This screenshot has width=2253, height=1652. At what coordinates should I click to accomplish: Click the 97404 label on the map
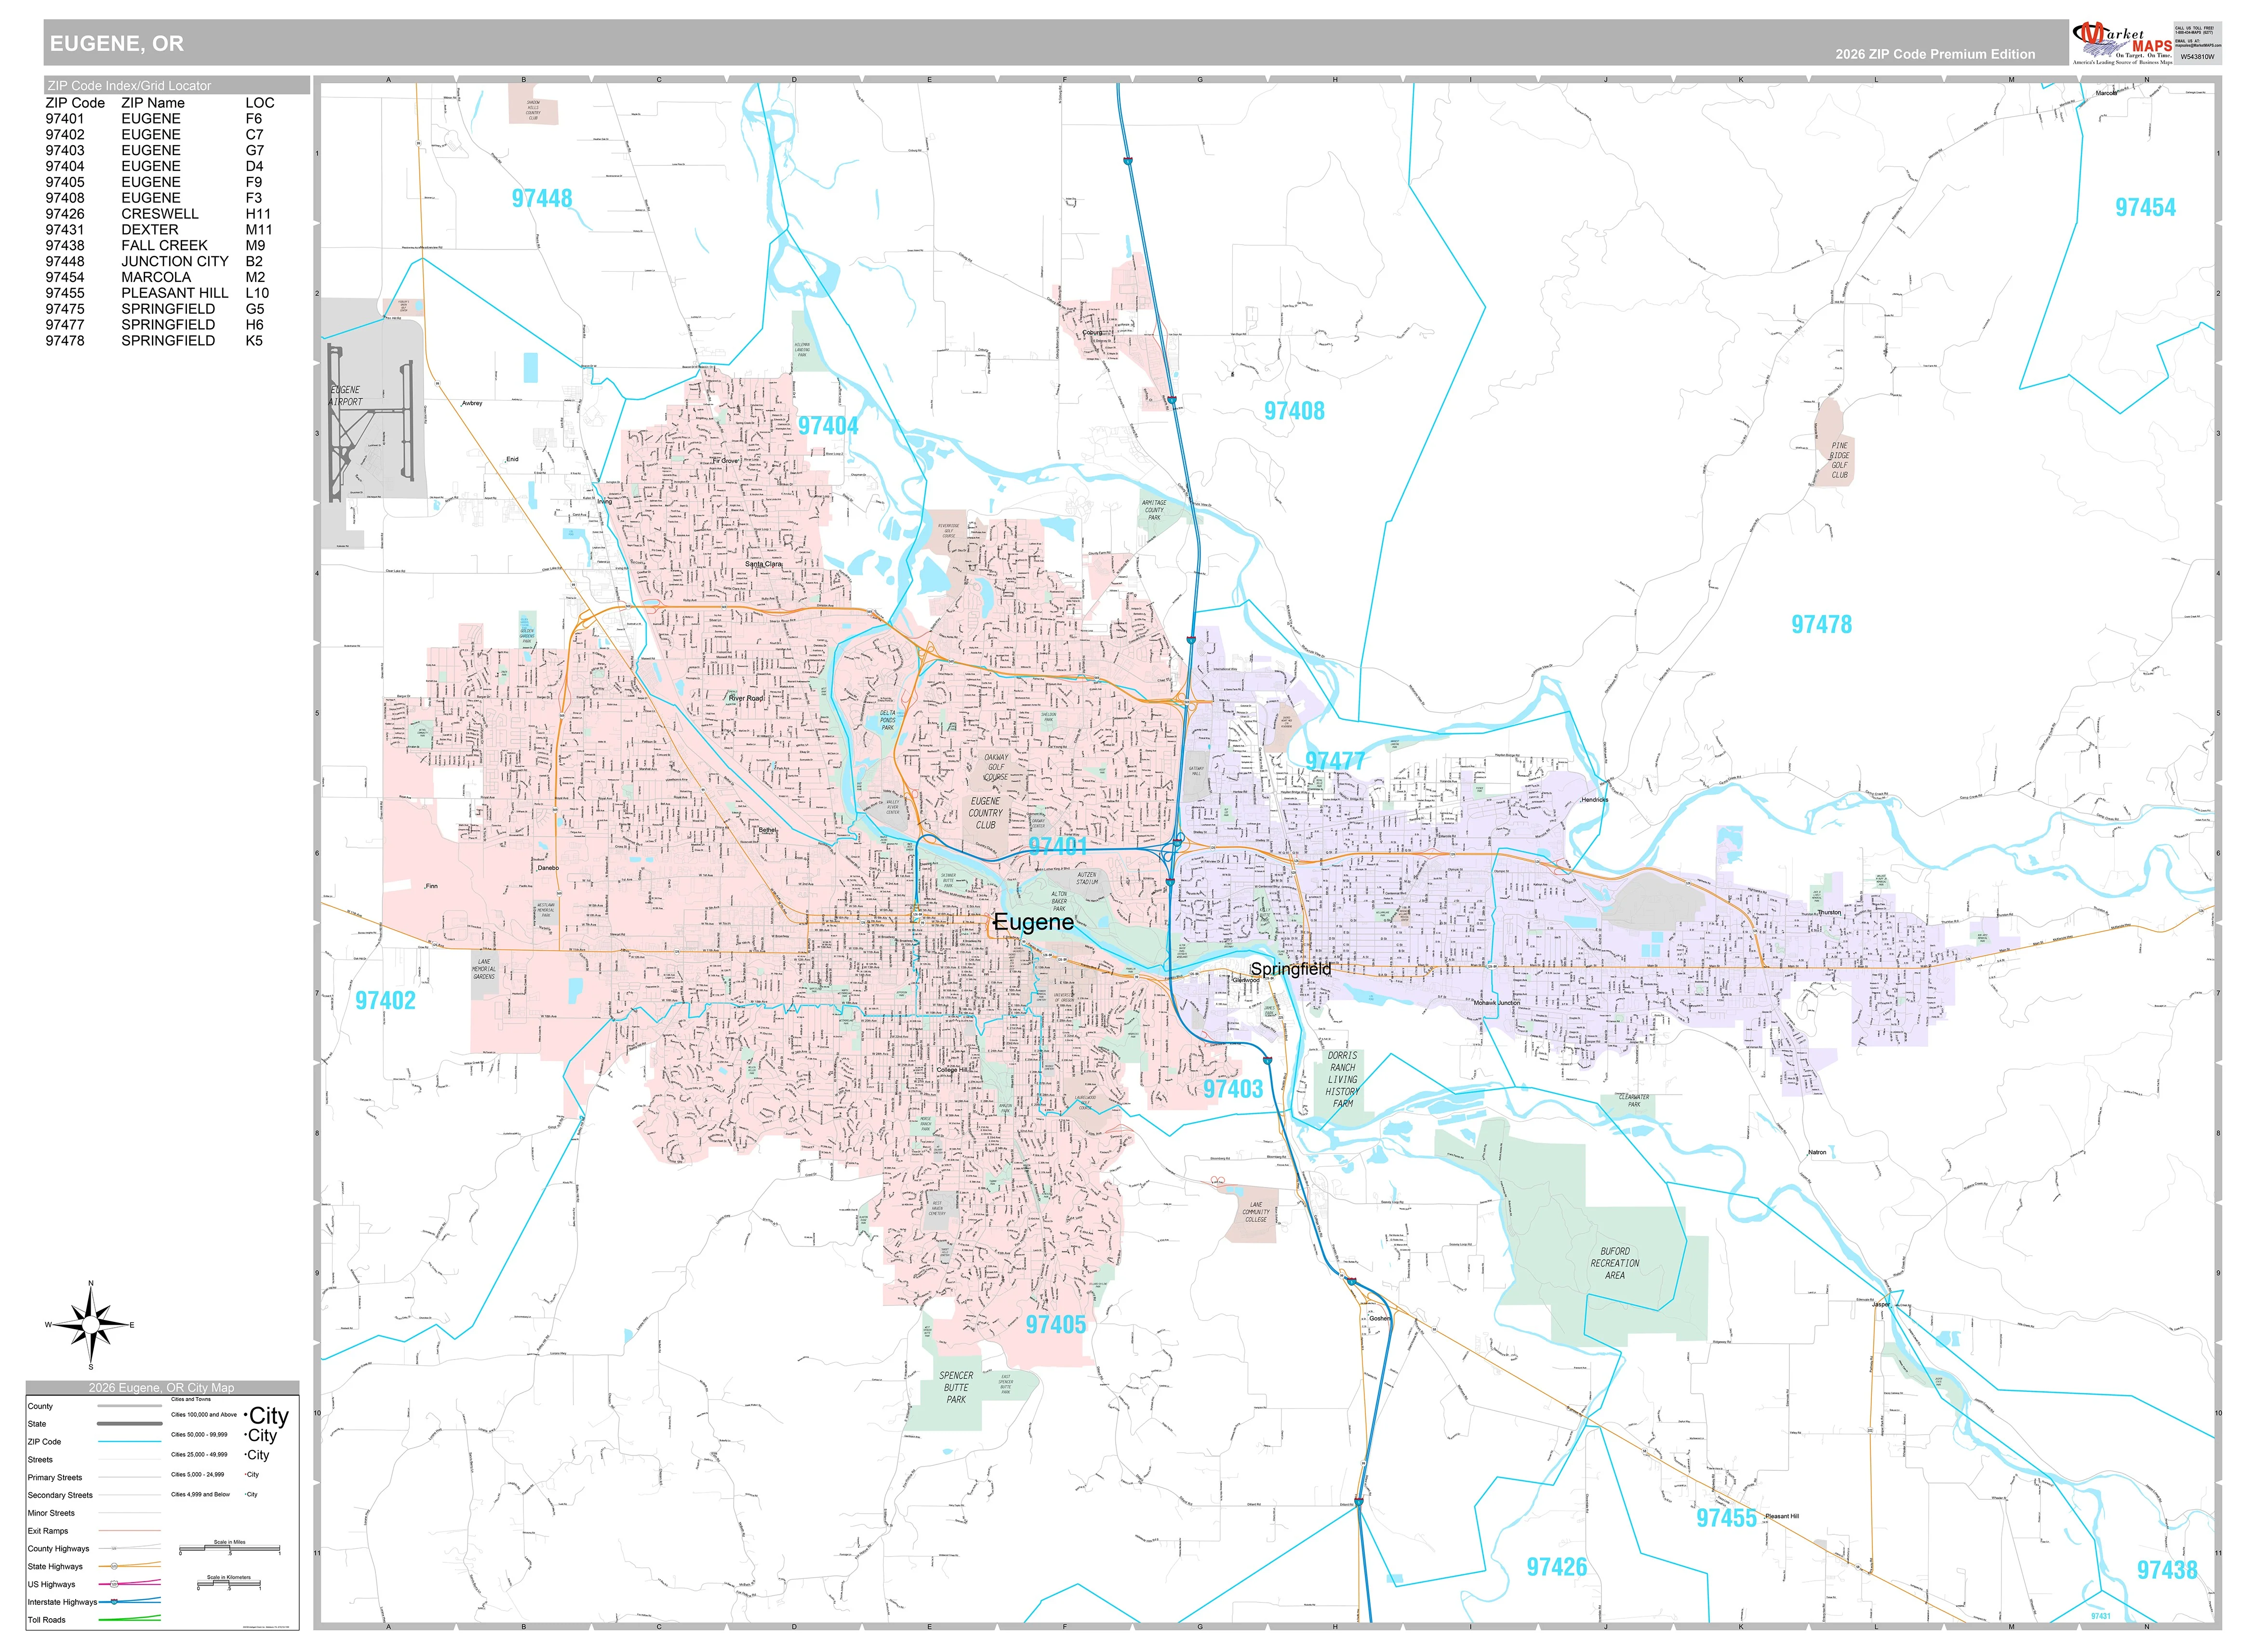tap(828, 426)
